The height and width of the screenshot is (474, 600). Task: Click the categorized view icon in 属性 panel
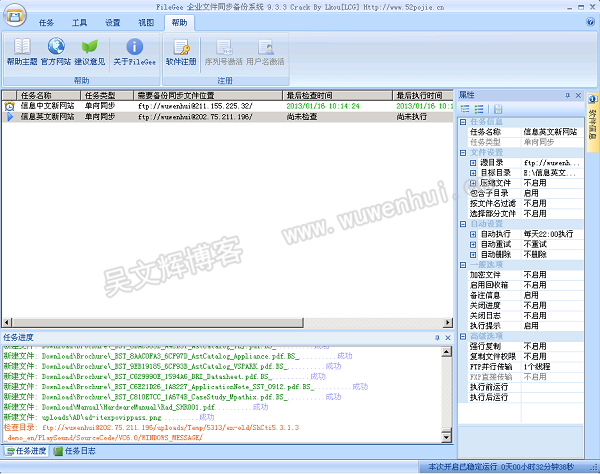coord(464,109)
